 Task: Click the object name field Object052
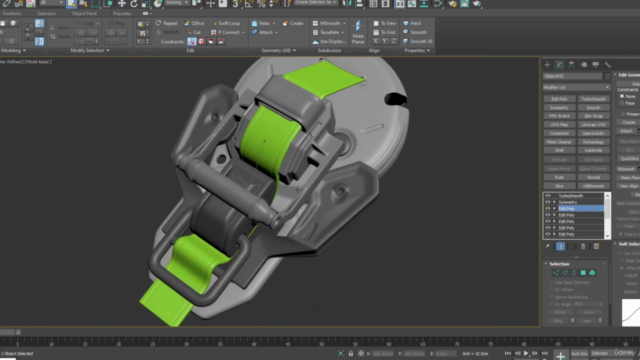(572, 76)
